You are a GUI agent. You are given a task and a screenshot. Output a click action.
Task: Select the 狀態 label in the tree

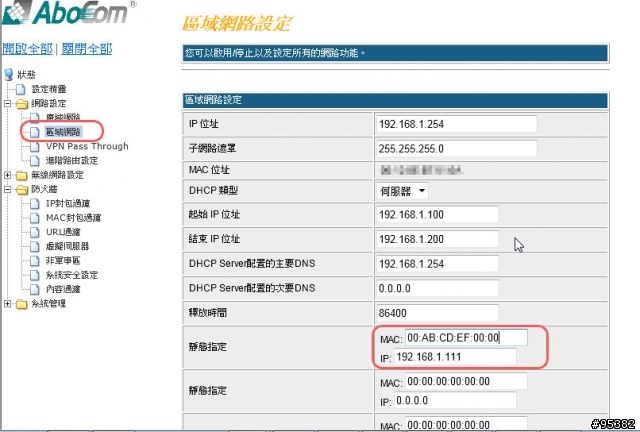coord(26,75)
